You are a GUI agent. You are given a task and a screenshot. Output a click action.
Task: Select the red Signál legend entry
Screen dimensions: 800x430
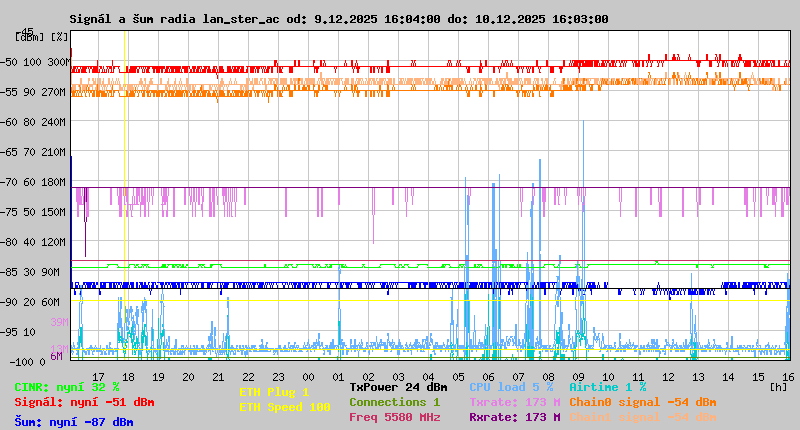[x=84, y=402]
